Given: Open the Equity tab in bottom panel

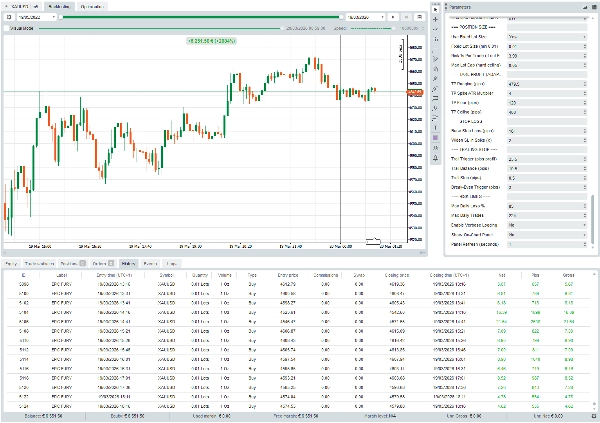Looking at the screenshot, I should [x=12, y=263].
